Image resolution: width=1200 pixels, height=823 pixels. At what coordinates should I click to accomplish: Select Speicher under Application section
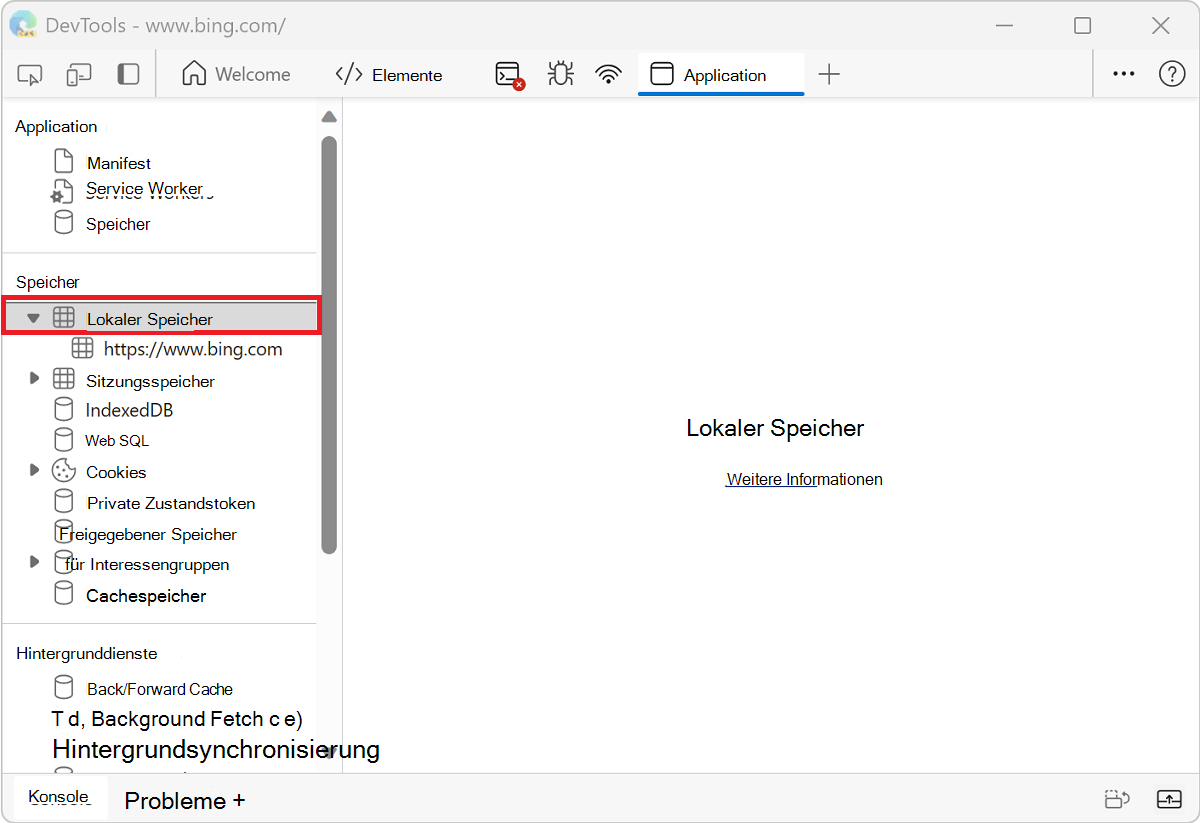coord(118,224)
